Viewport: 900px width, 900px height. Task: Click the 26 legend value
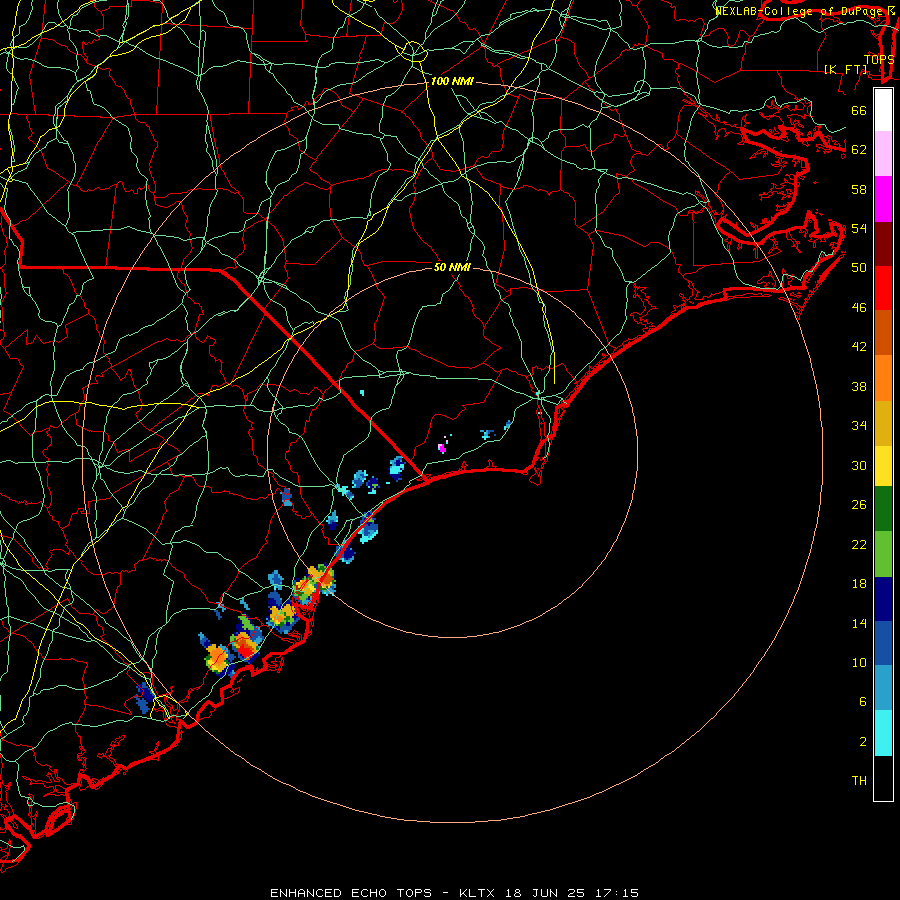[859, 505]
